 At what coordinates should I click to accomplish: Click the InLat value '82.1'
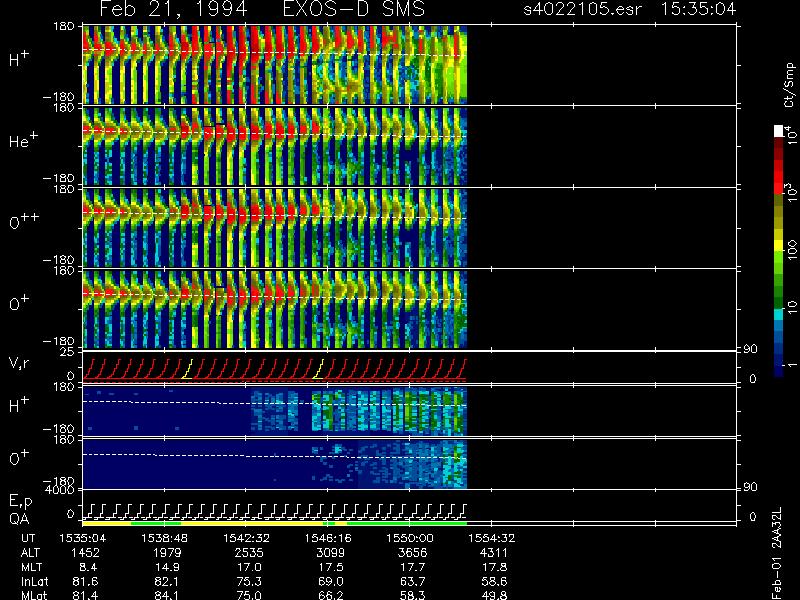(x=167, y=581)
